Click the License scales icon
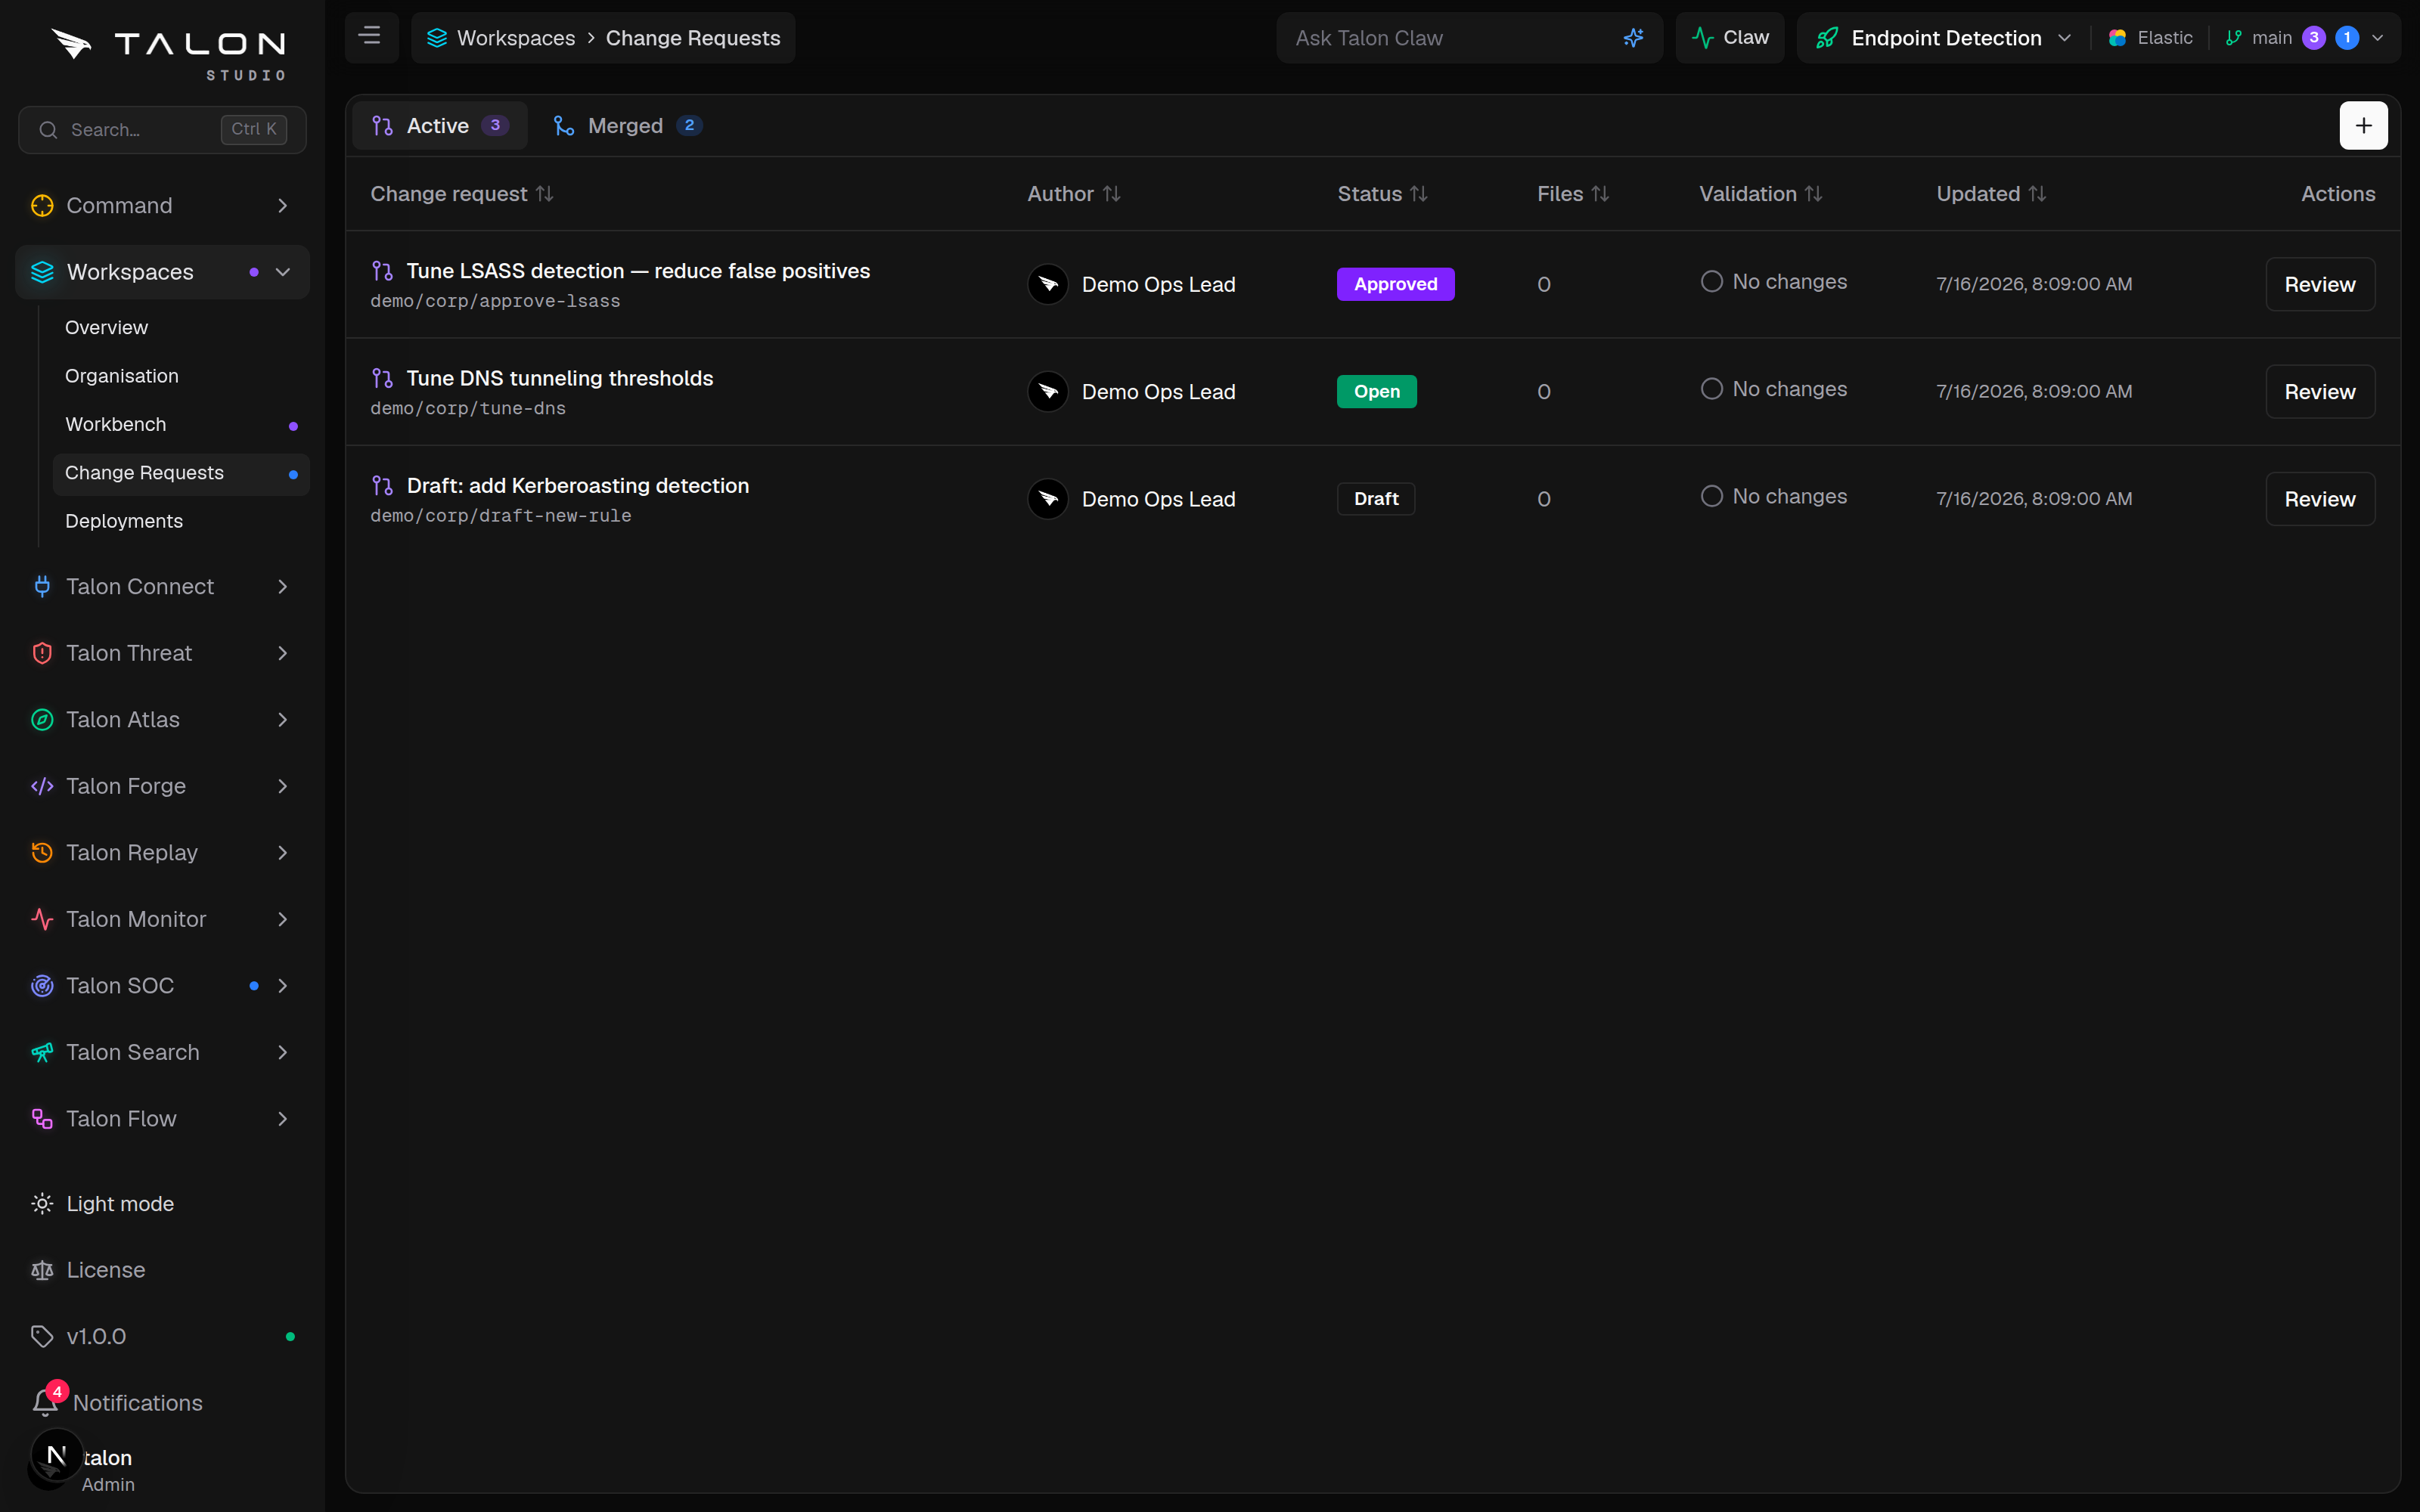The image size is (2420, 1512). click(42, 1270)
